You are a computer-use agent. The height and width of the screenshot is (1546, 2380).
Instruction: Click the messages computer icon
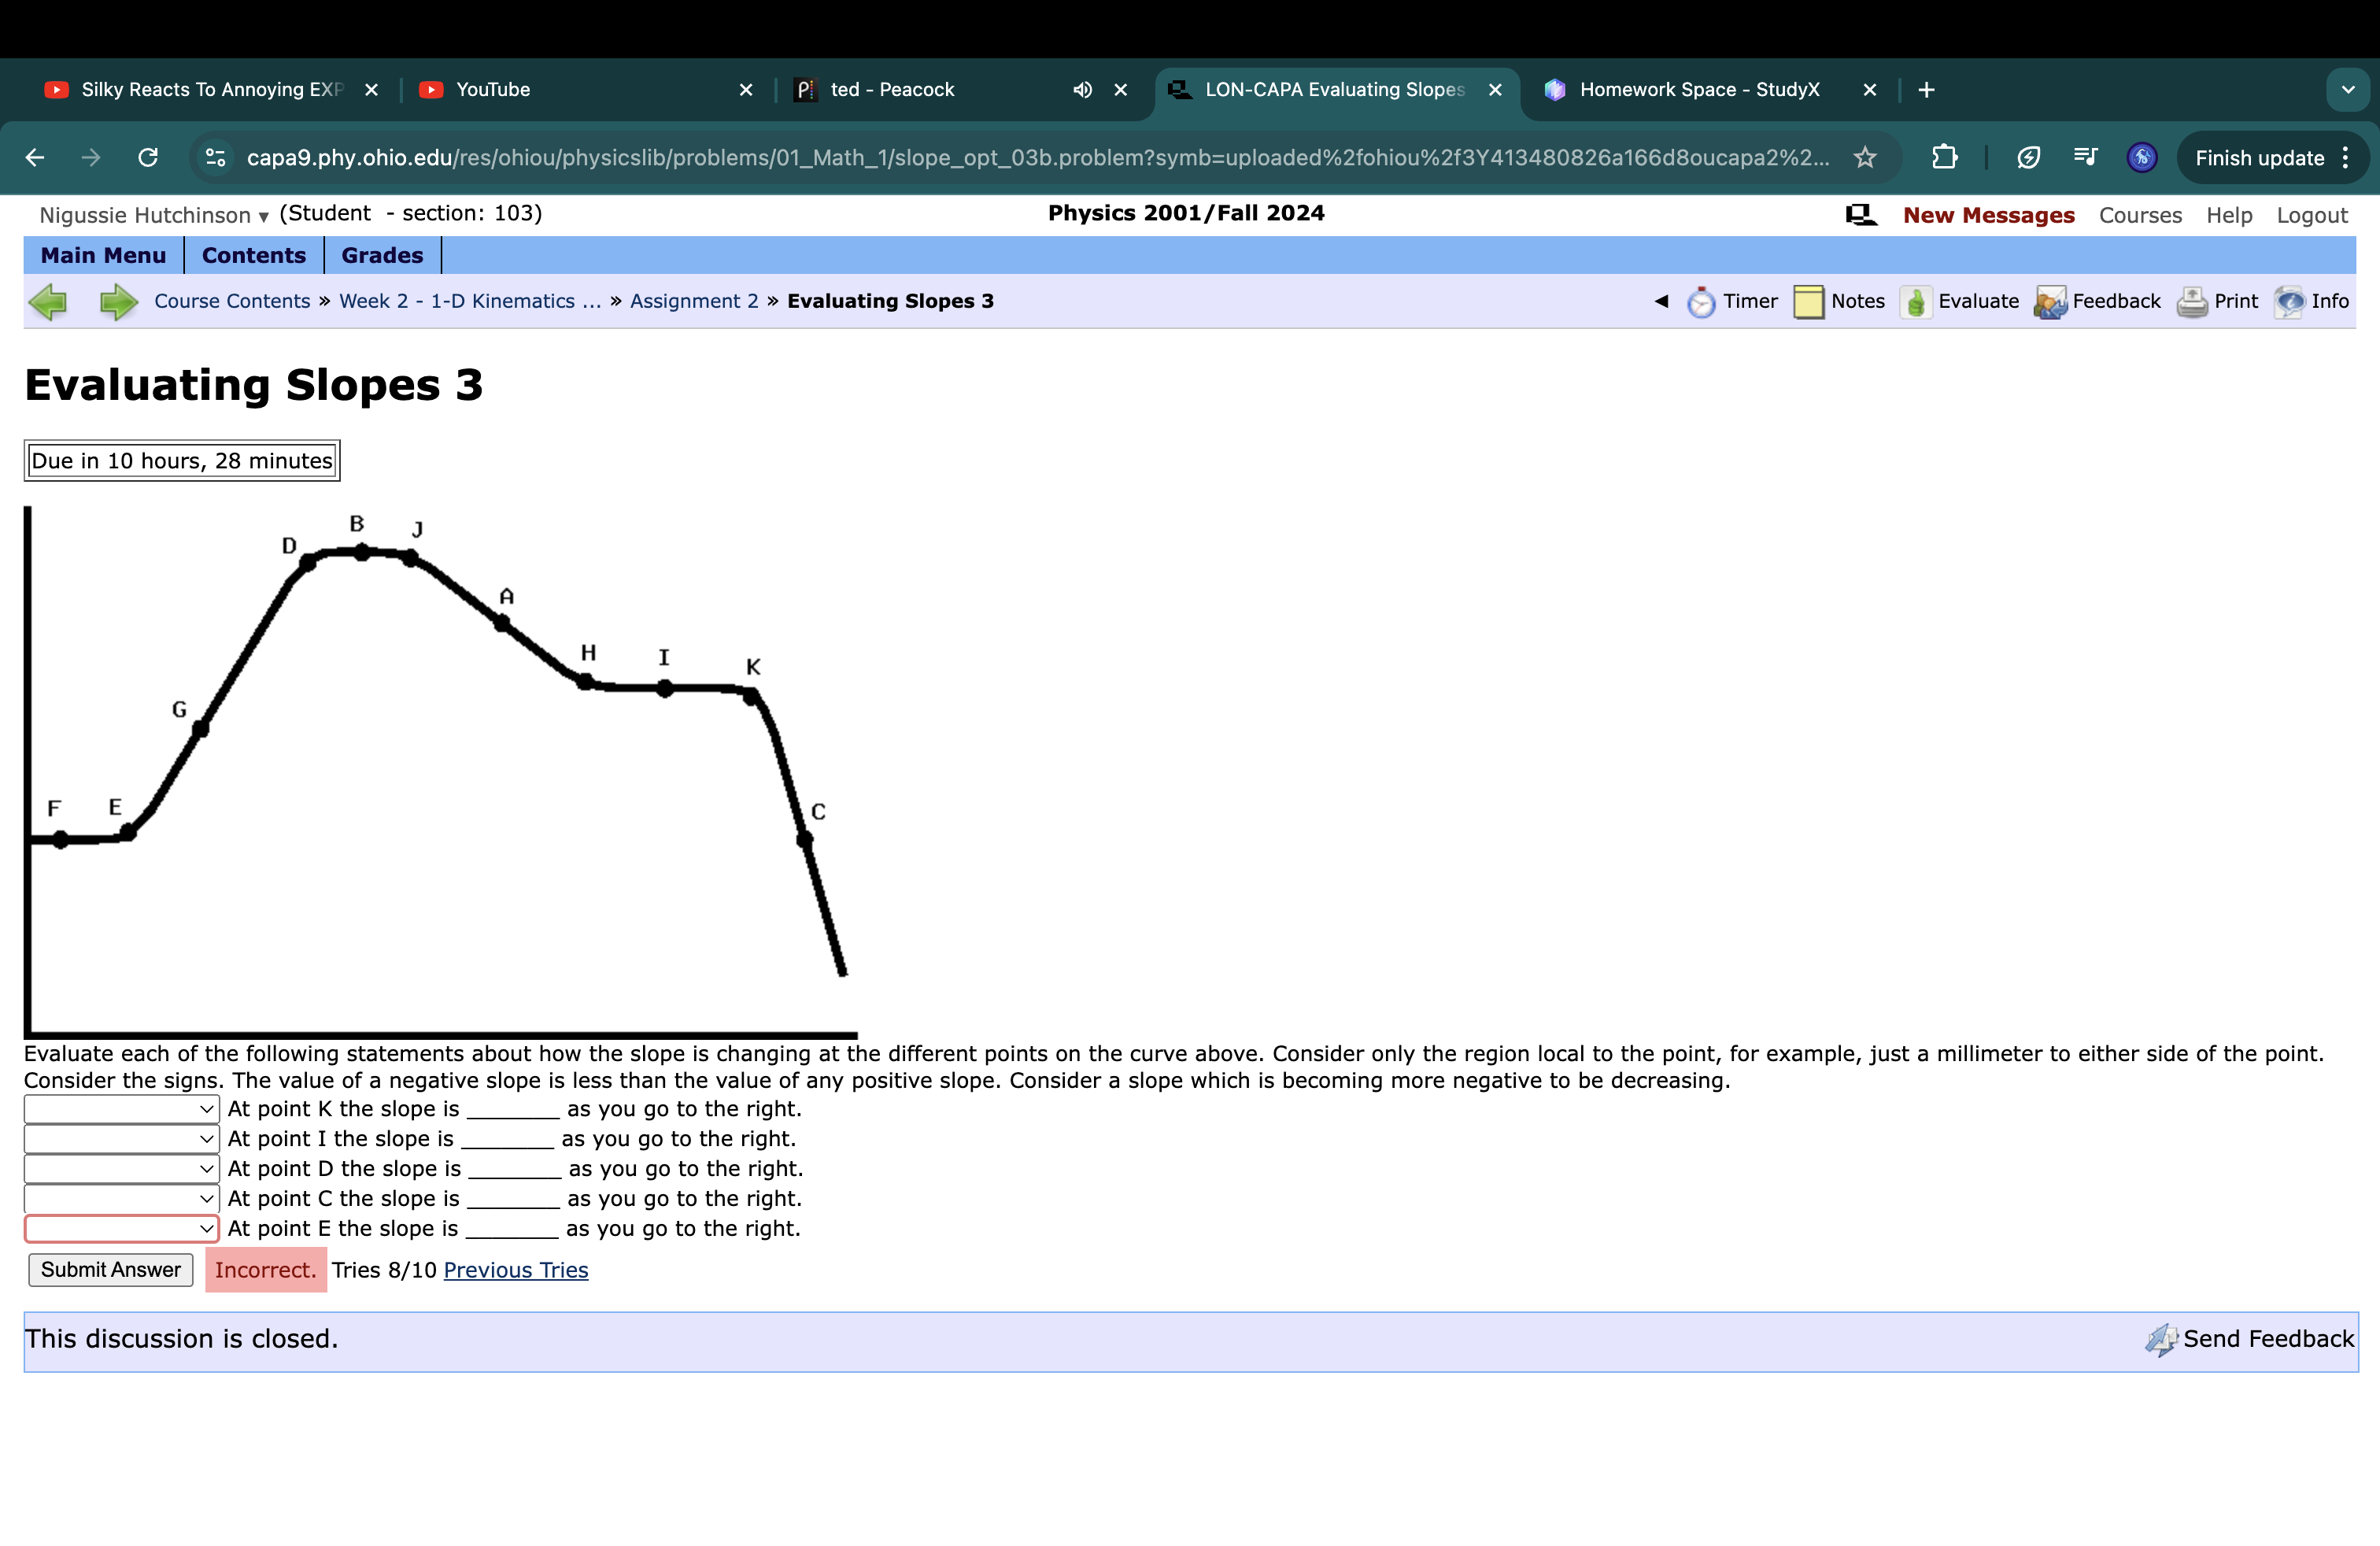click(1861, 215)
